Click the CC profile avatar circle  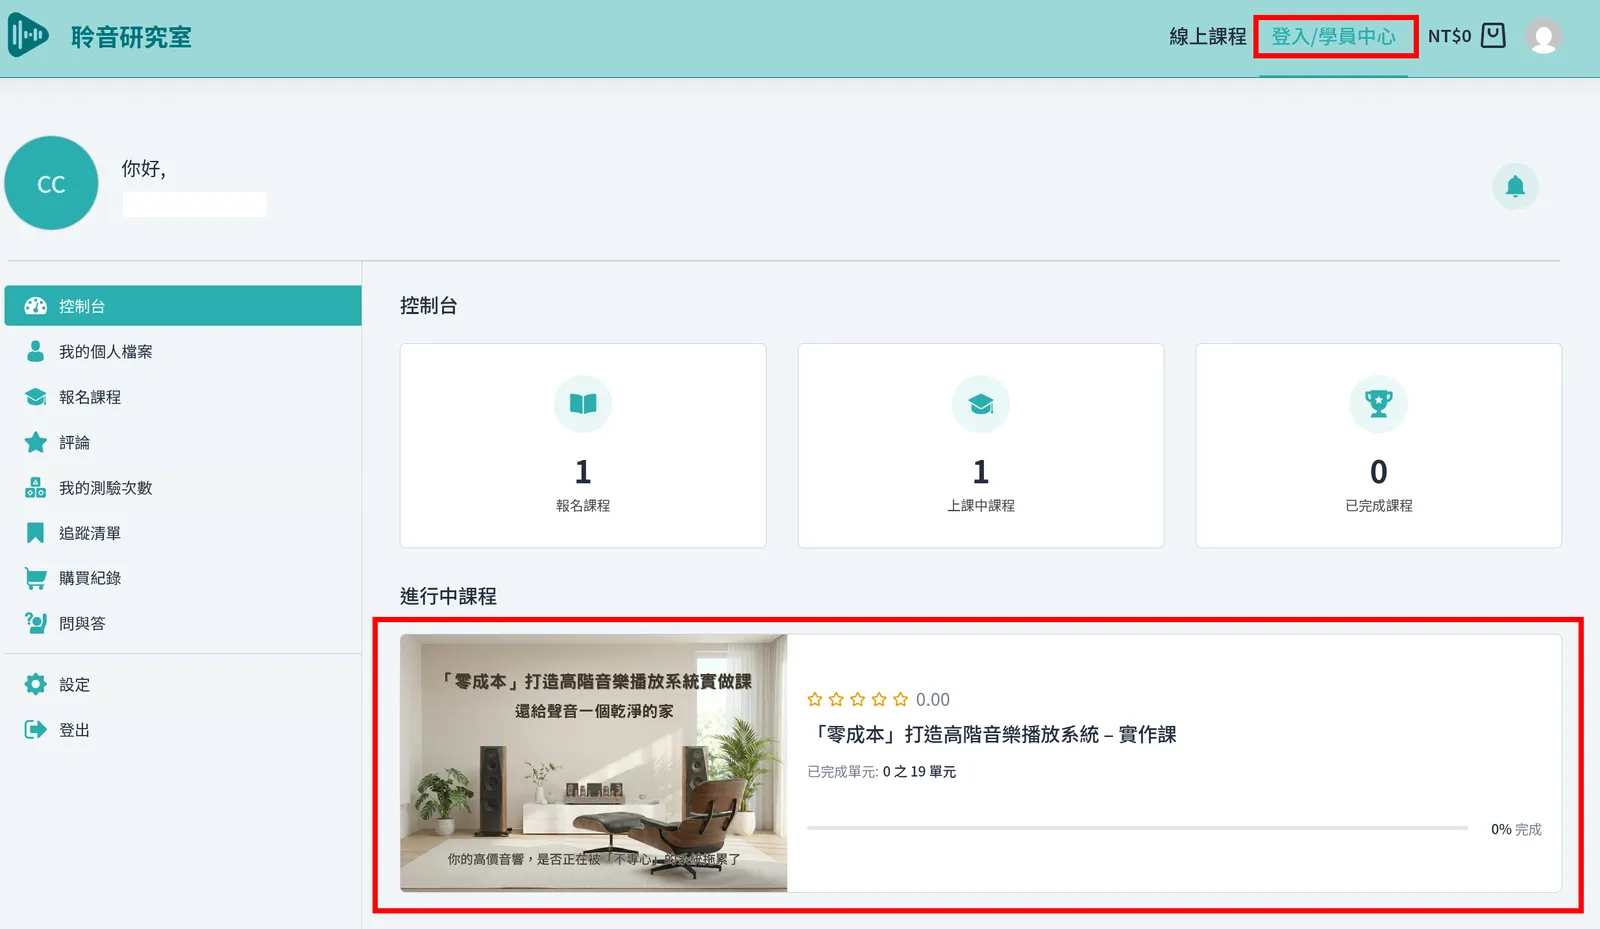[52, 184]
